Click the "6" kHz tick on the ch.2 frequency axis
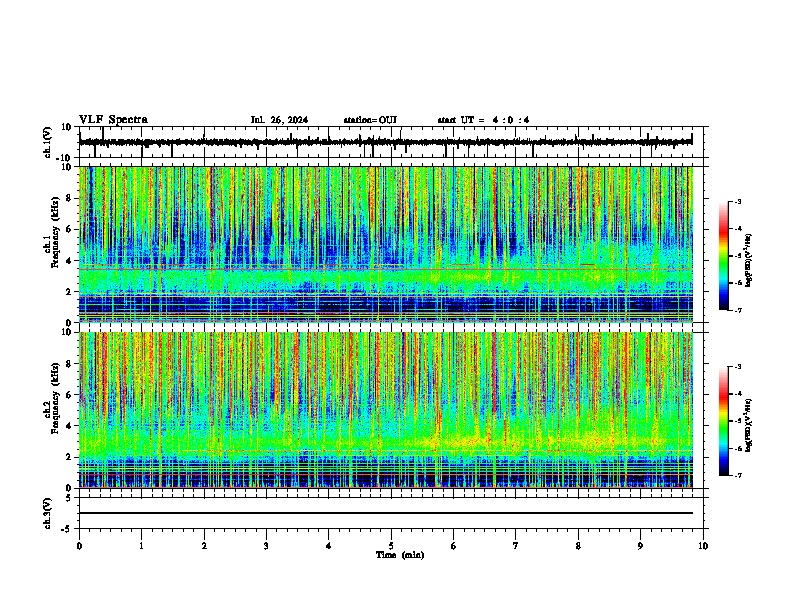 pos(69,395)
